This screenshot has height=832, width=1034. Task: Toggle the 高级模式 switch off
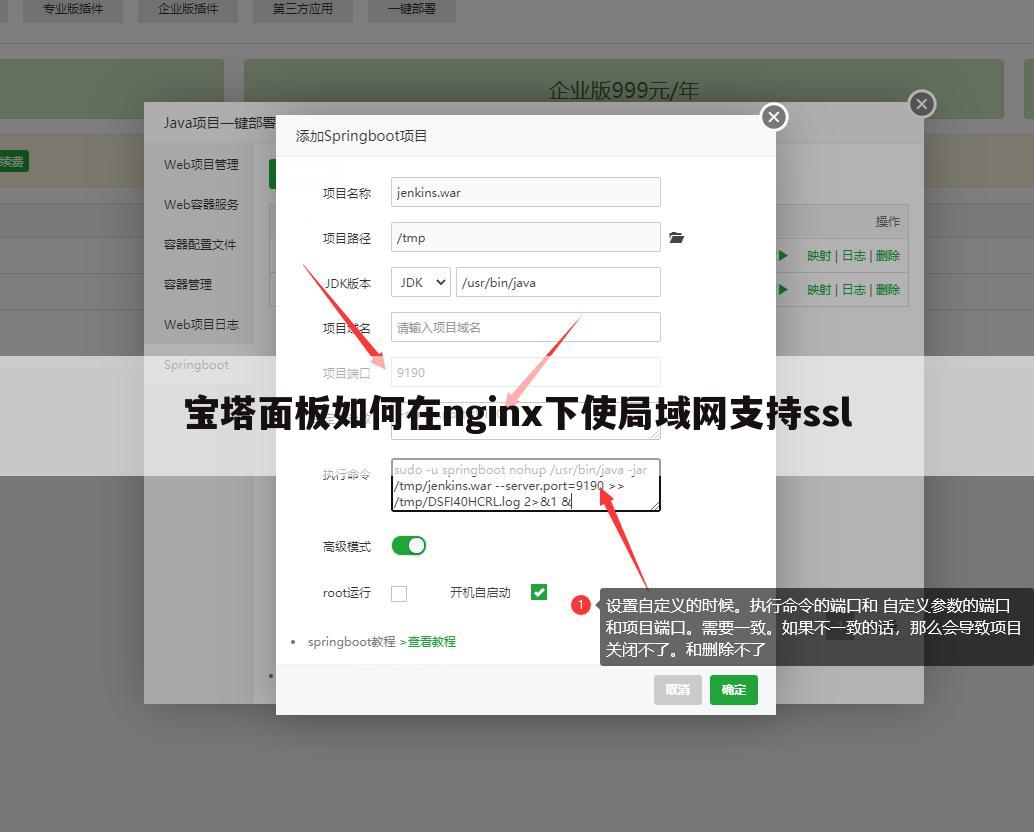(409, 545)
